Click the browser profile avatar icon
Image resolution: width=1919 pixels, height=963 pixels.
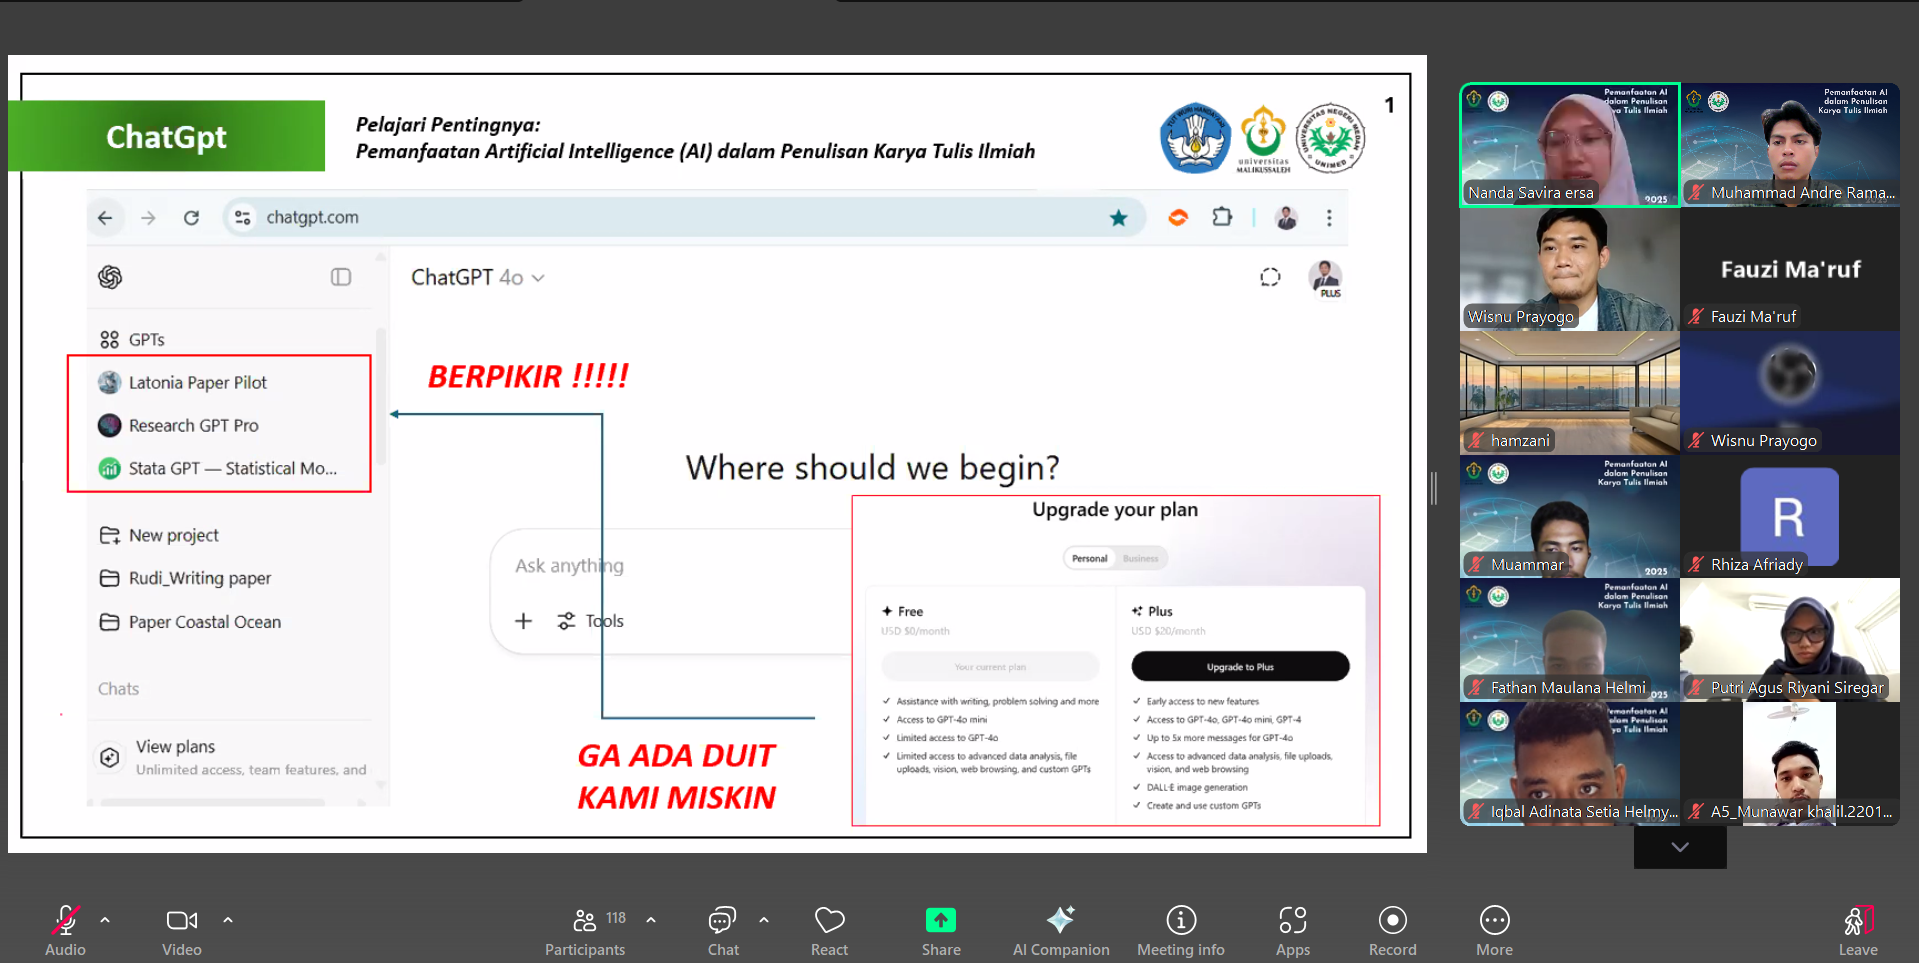pos(1287,217)
